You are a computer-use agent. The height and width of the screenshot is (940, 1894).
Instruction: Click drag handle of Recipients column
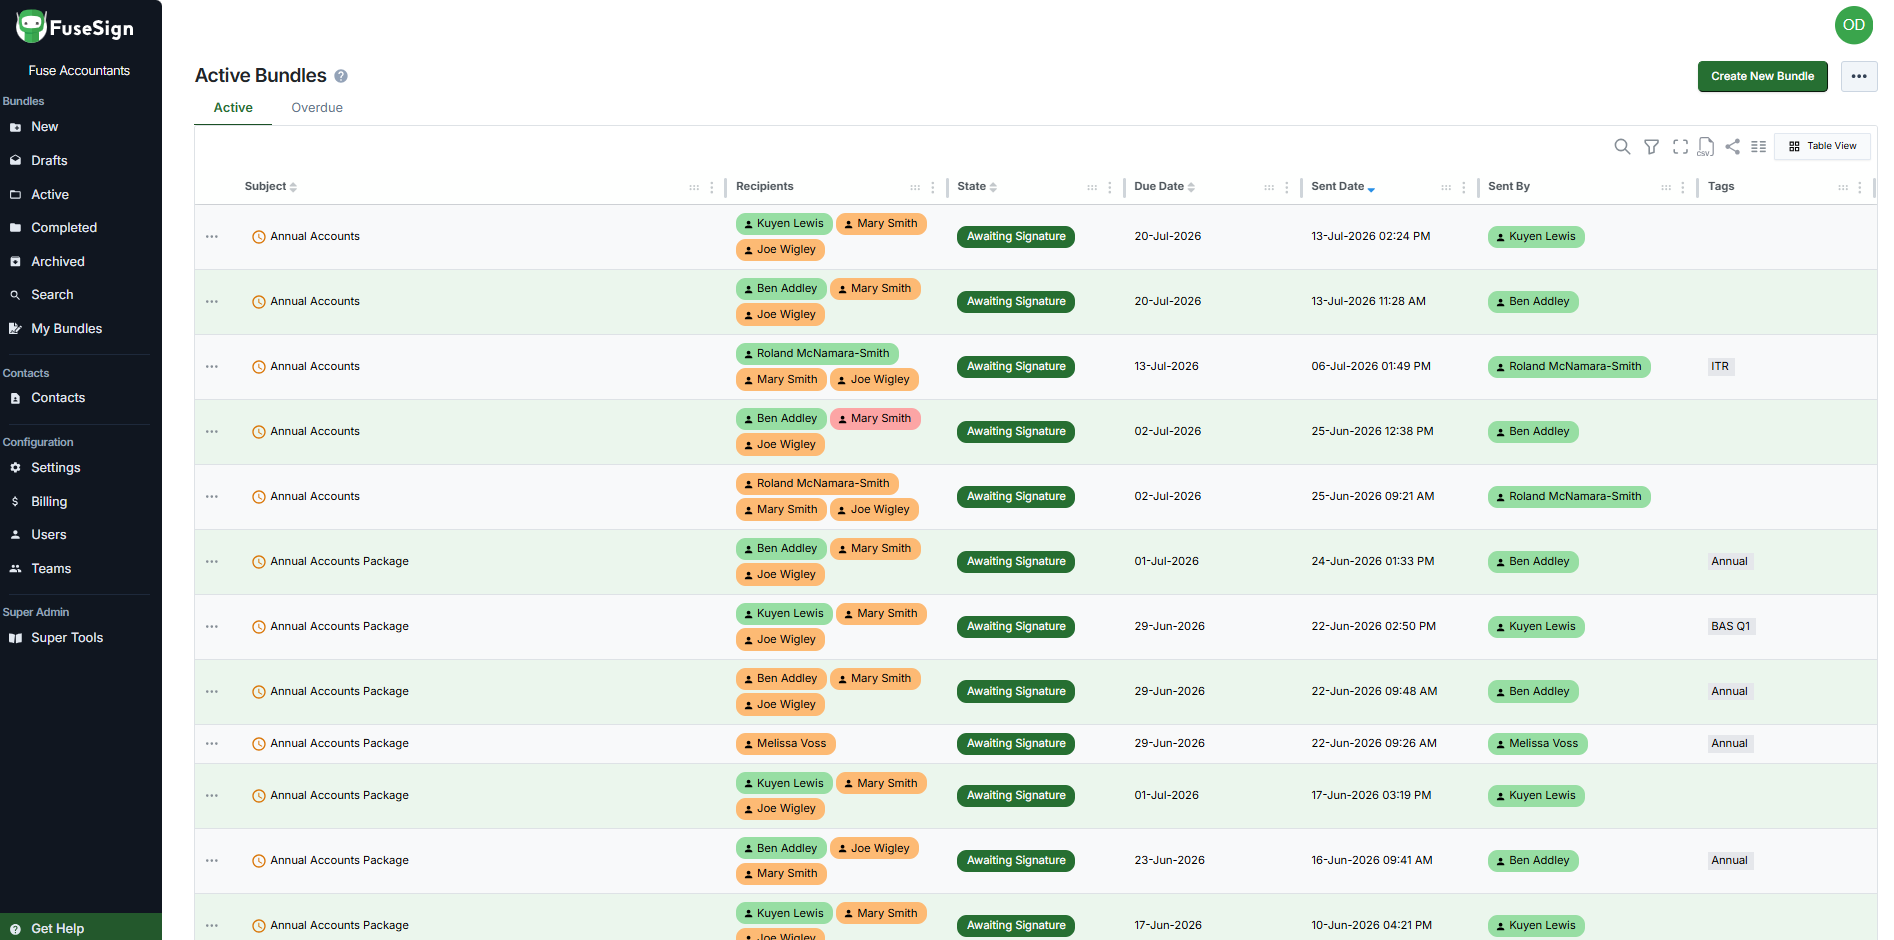(x=915, y=187)
